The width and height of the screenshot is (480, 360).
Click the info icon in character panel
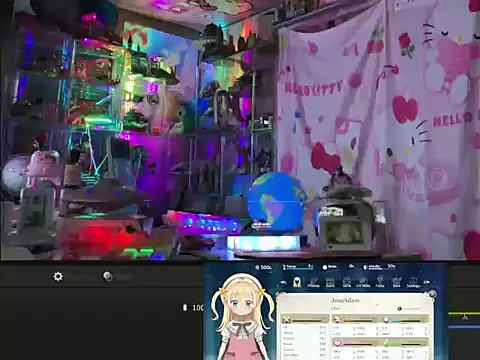click(x=400, y=309)
